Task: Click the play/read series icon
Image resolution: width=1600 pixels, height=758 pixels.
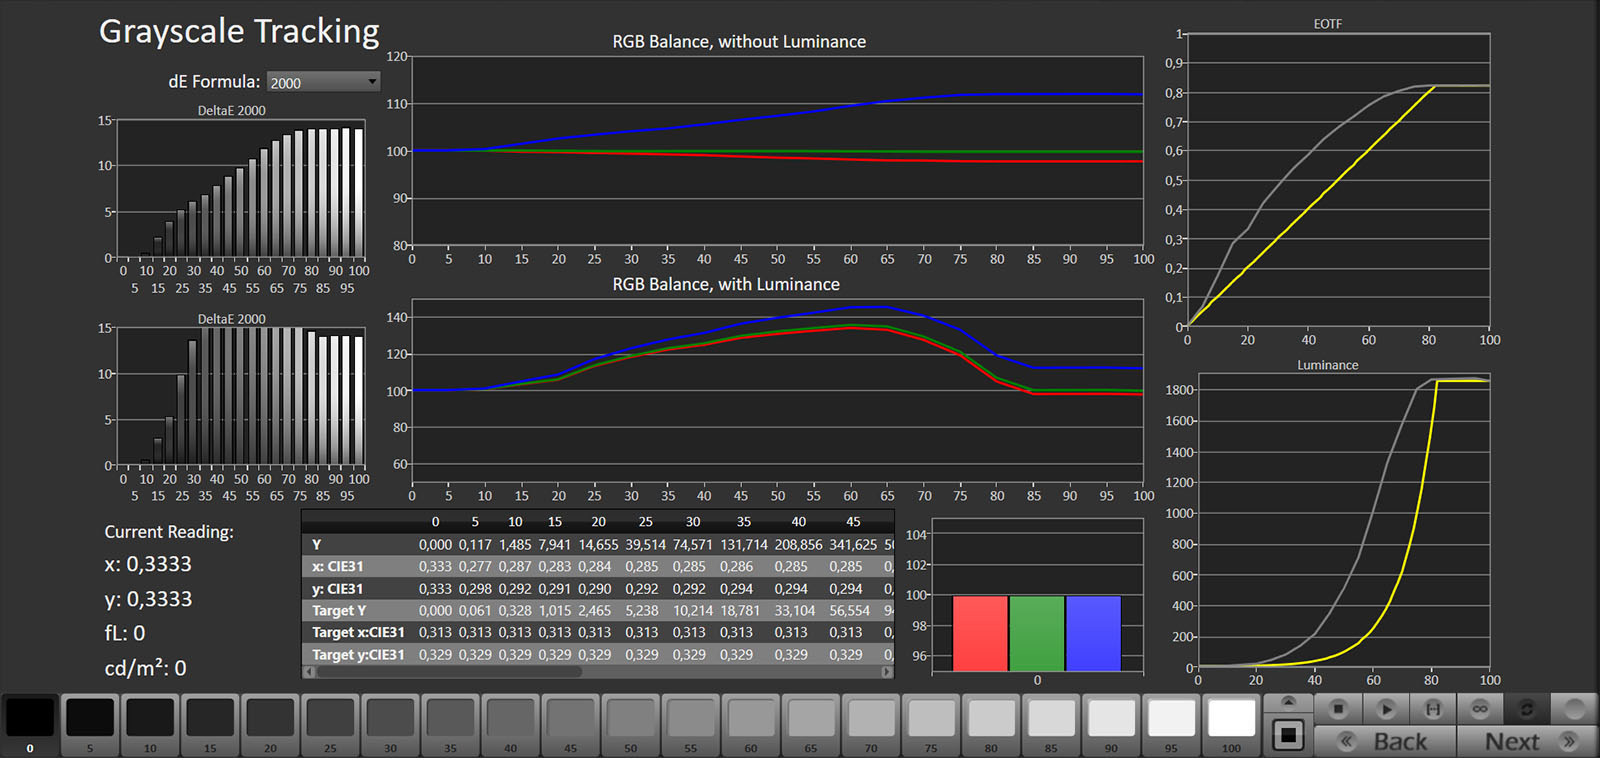Action: (x=1385, y=709)
